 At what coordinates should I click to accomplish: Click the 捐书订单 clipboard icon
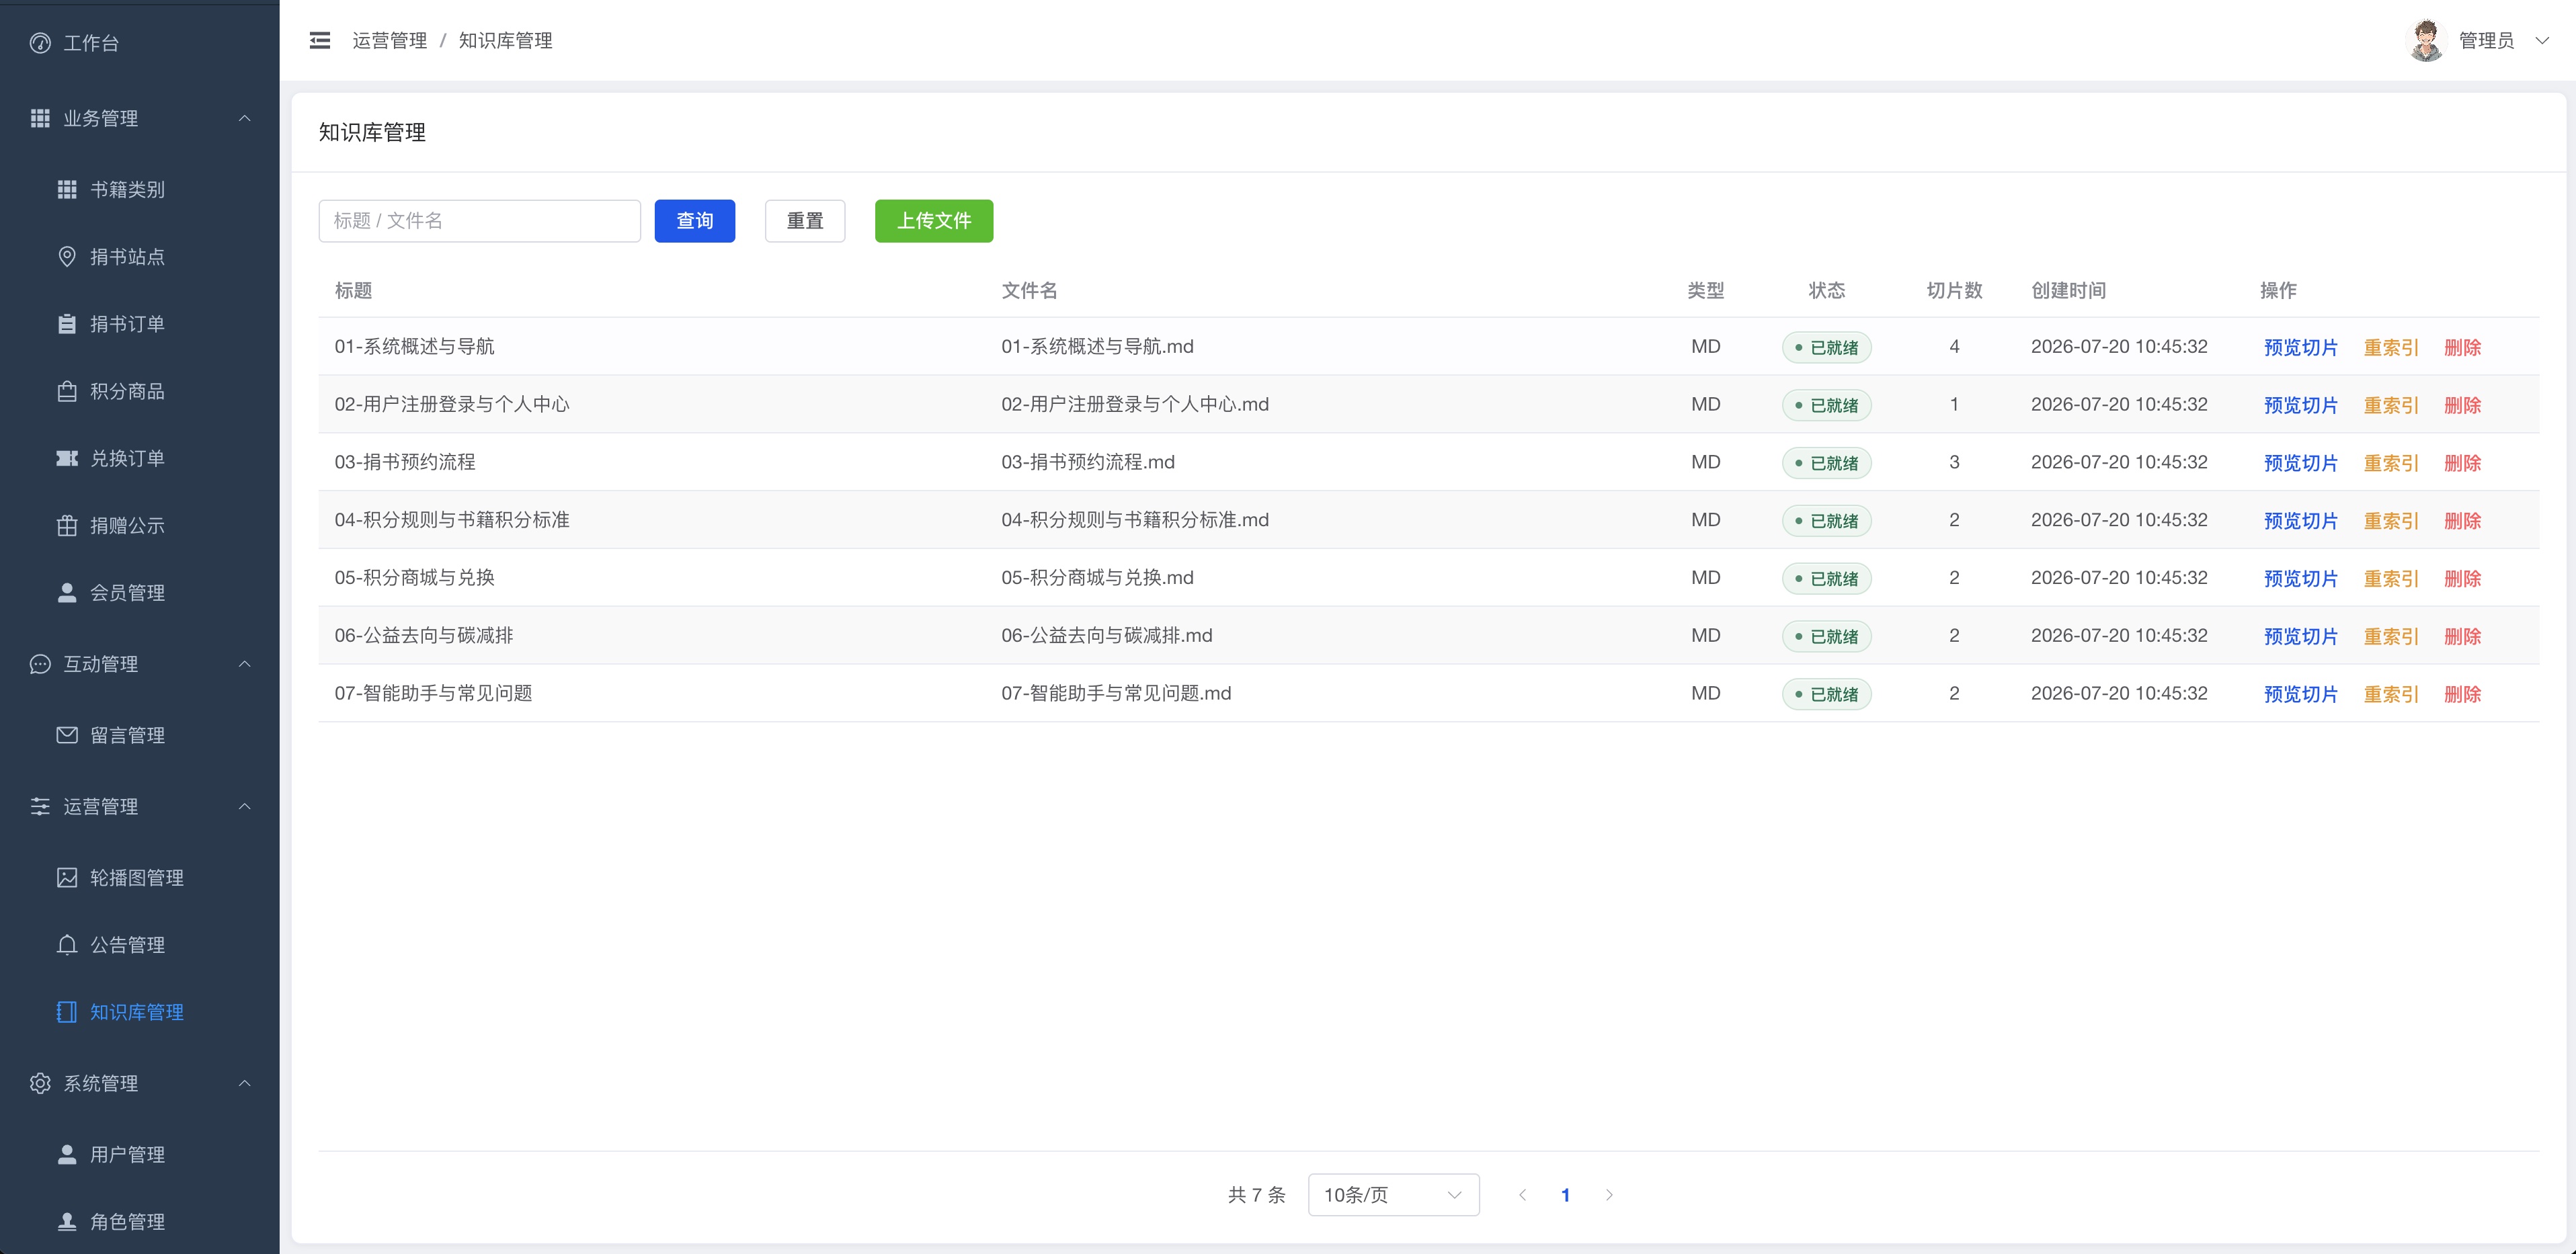coord(67,324)
